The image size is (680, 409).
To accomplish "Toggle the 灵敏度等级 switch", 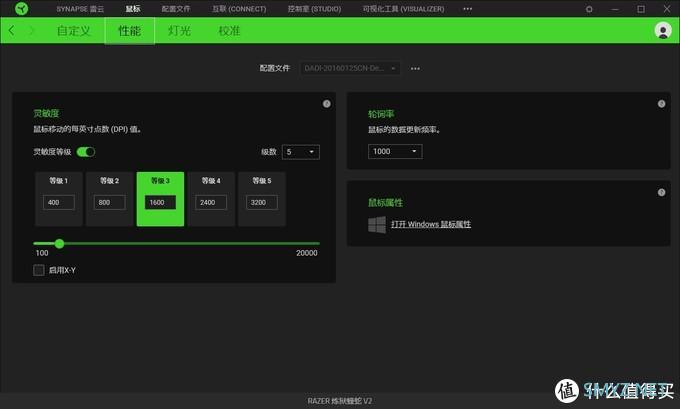I will [85, 152].
